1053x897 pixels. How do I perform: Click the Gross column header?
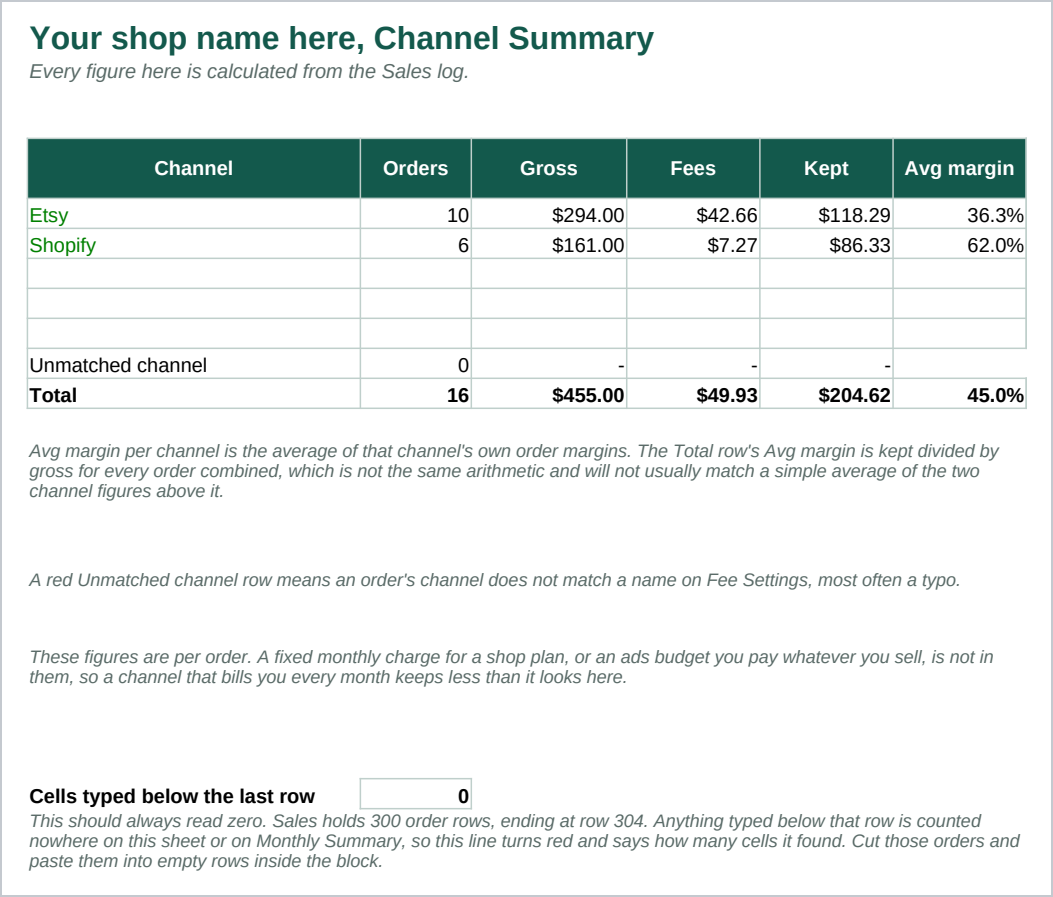(549, 169)
